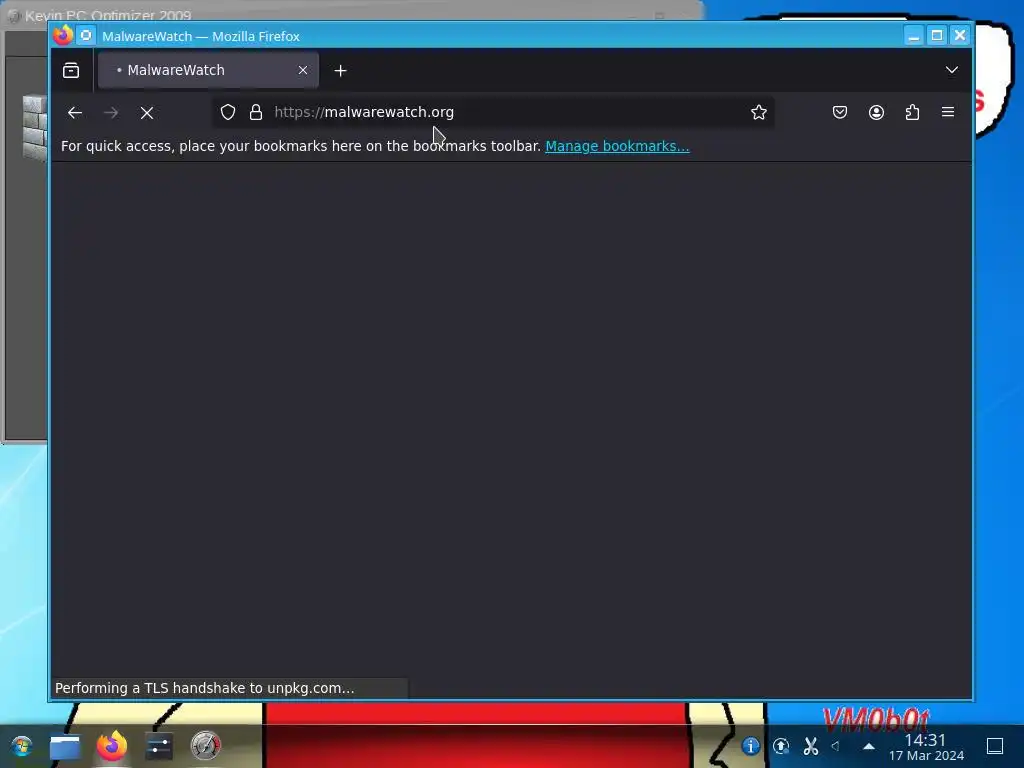Viewport: 1024px width, 768px height.
Task: Open the volume tray icon
Action: (836, 746)
